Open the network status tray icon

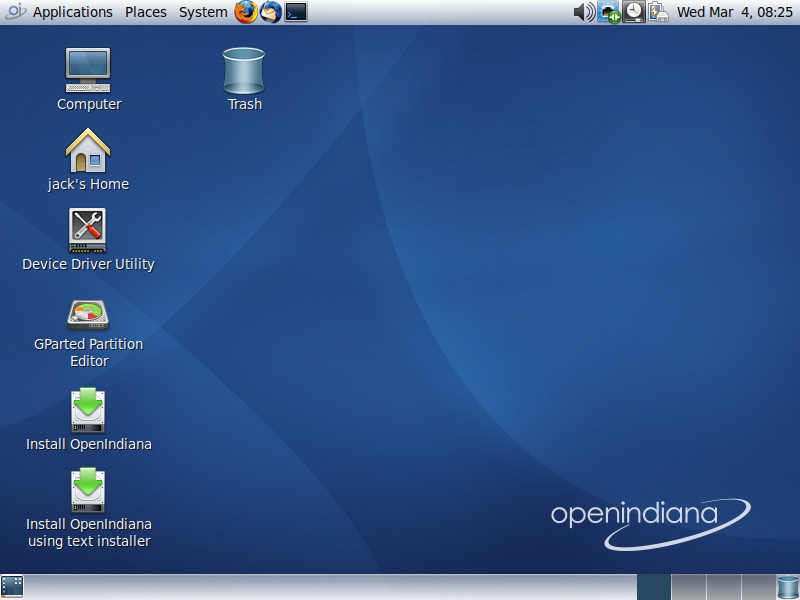click(x=609, y=12)
